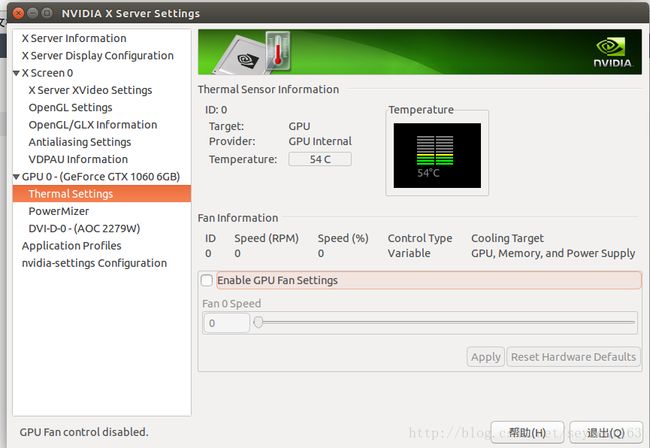Open Application Profiles page
Screen dimensions: 650x448
tap(72, 246)
